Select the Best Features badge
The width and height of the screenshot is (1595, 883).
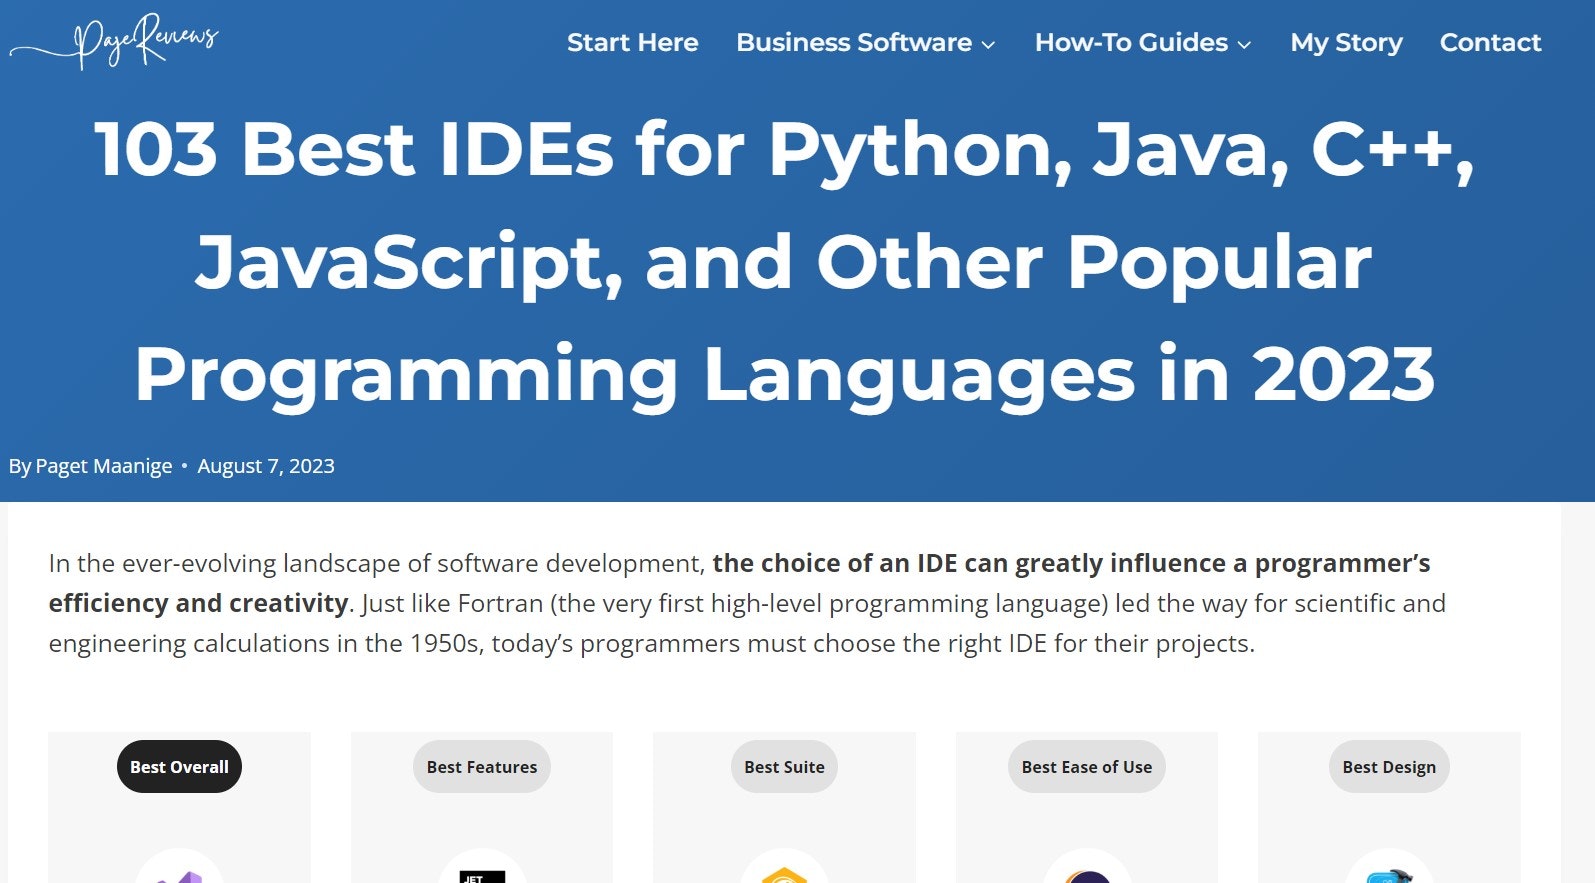pos(482,767)
